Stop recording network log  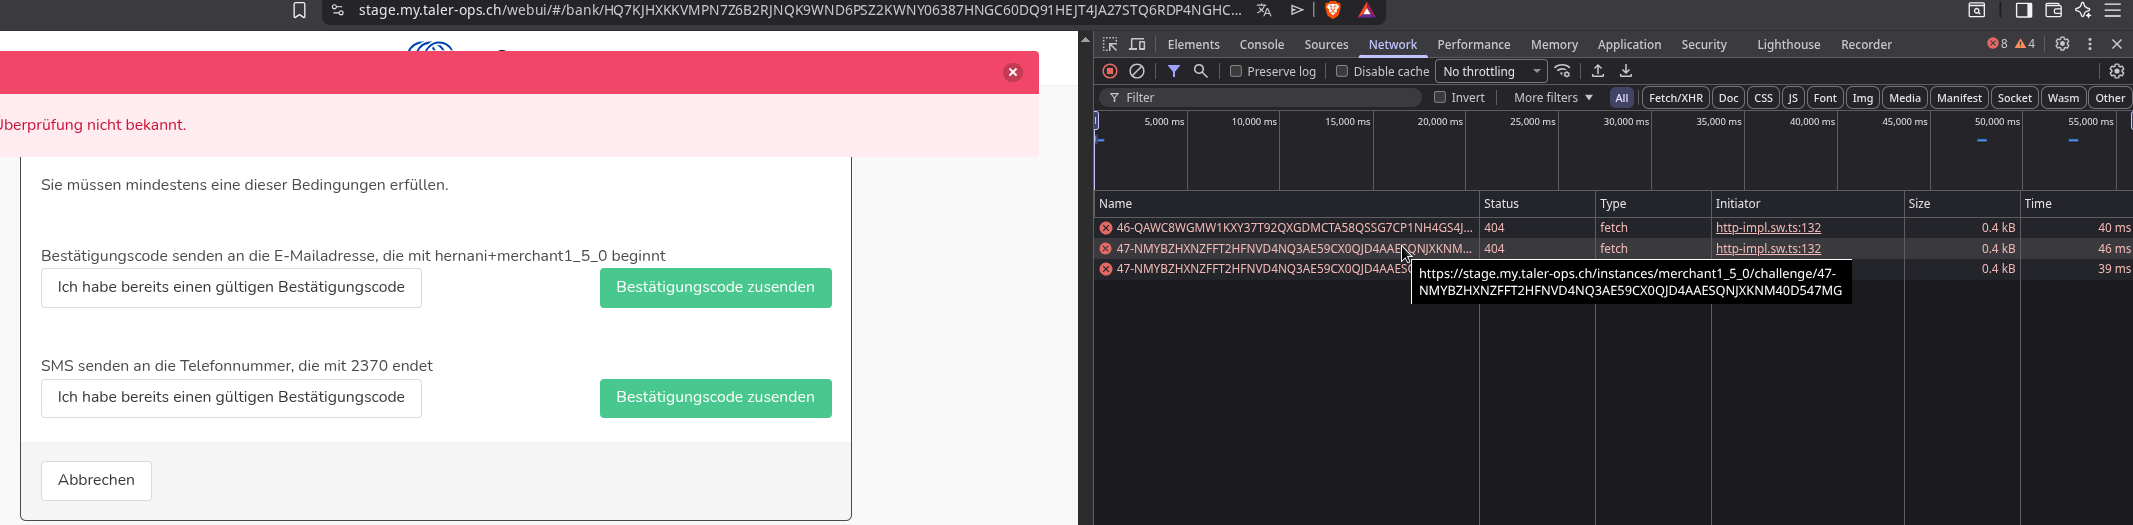[x=1110, y=71]
